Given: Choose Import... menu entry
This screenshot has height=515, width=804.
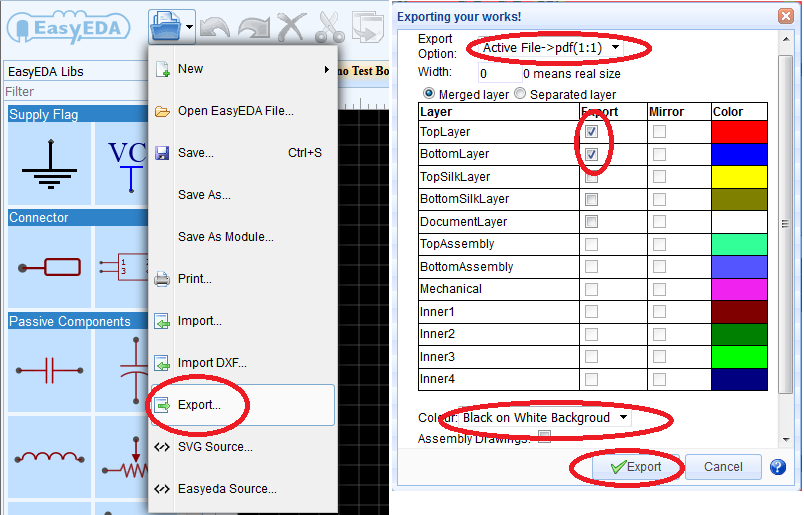Looking at the screenshot, I should (x=242, y=321).
